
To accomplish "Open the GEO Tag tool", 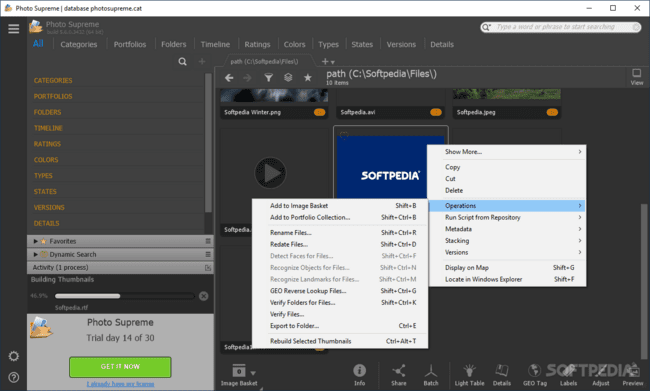I will (535, 375).
